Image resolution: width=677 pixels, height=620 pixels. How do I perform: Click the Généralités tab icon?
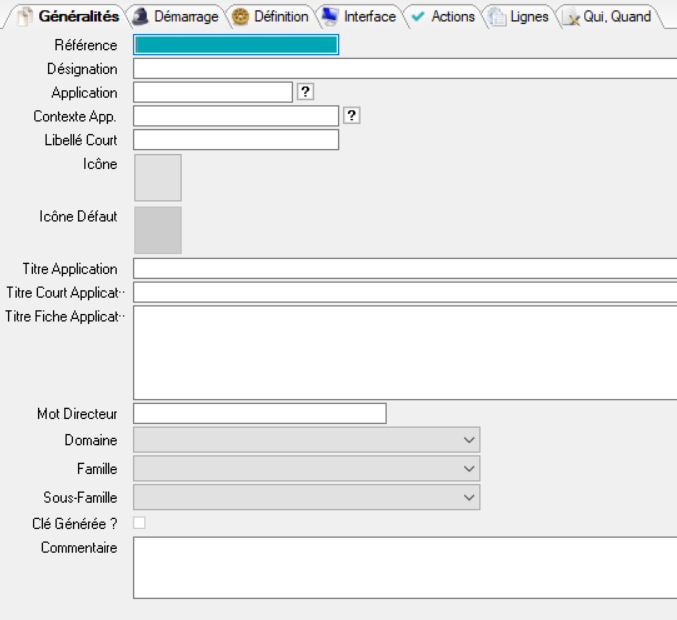tap(26, 17)
